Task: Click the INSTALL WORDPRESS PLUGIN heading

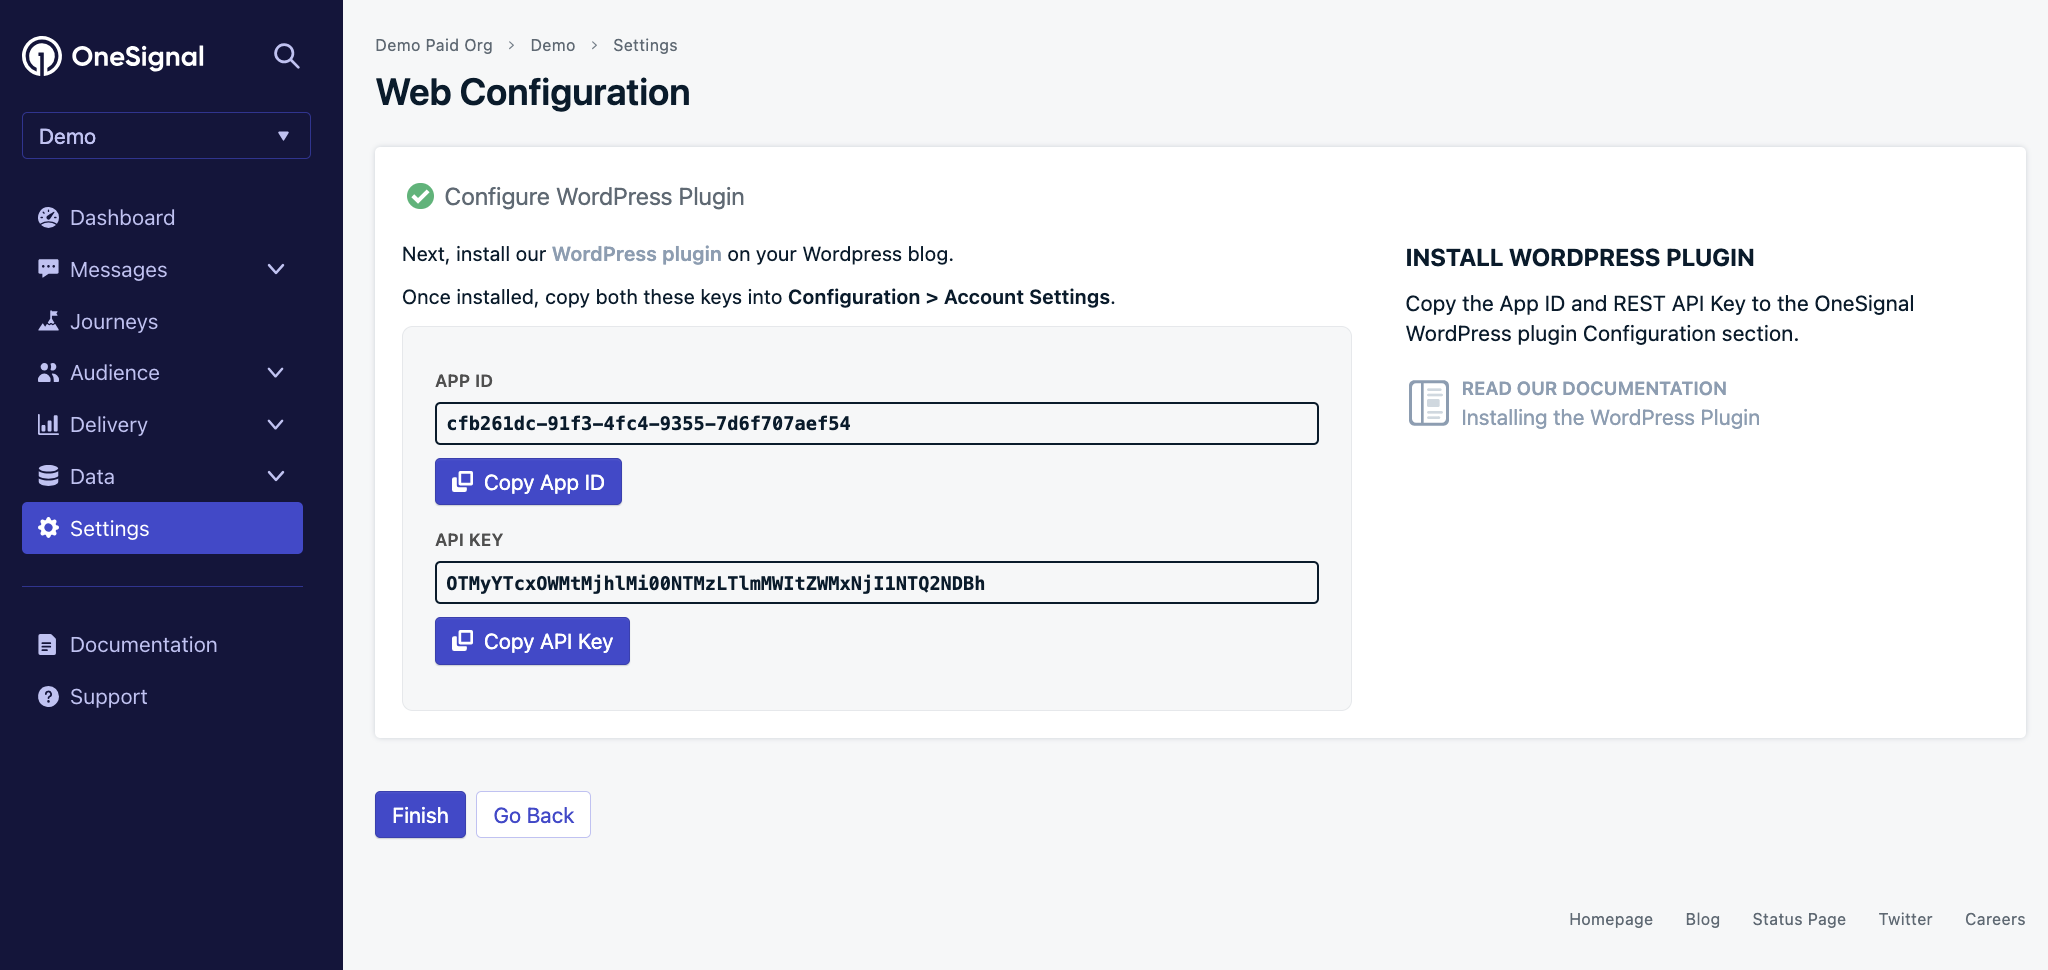Action: [1580, 258]
